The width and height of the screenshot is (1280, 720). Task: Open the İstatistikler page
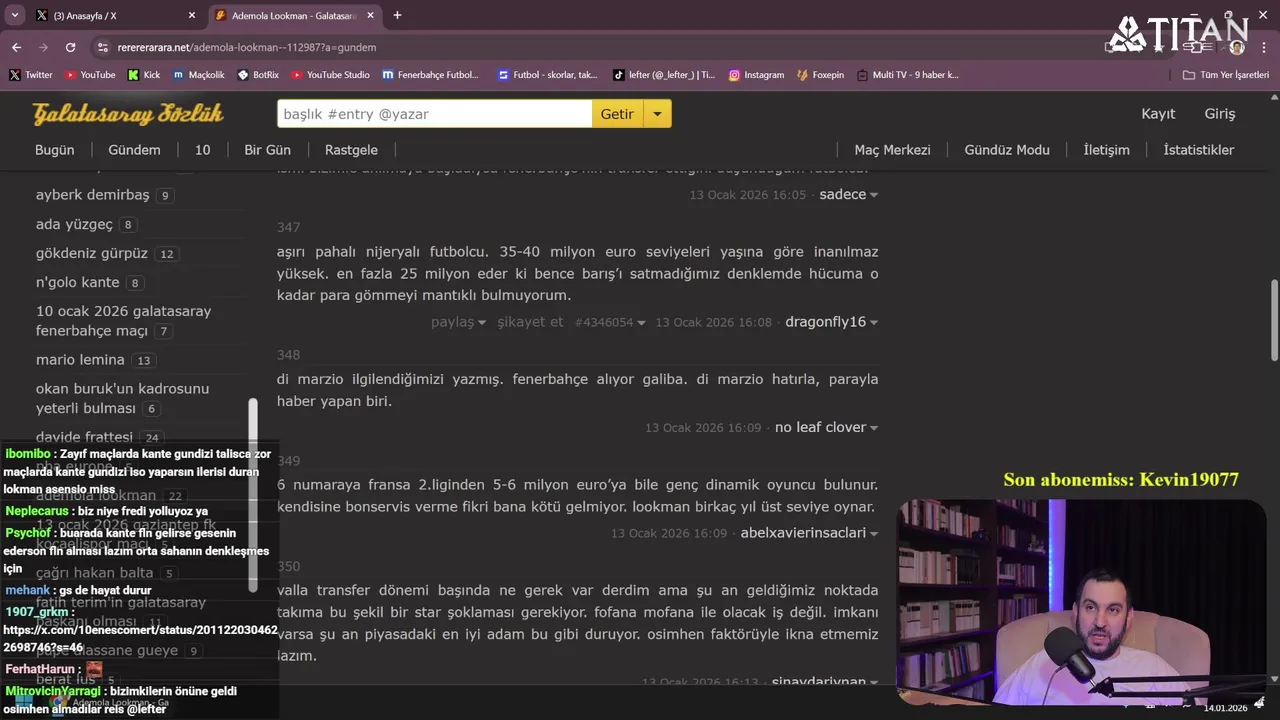(x=1198, y=150)
